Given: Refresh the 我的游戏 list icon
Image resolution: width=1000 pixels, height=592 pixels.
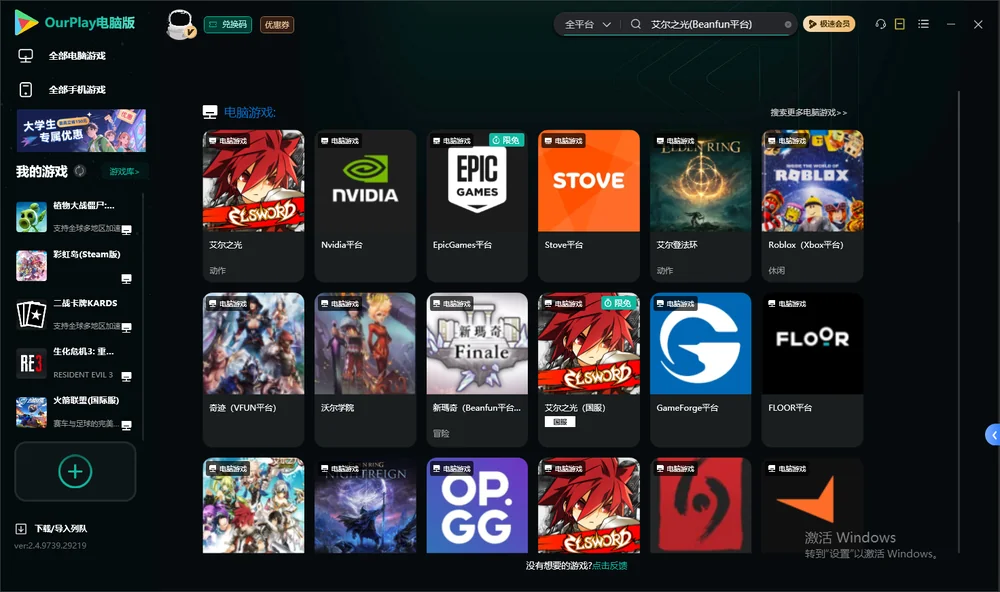Looking at the screenshot, I should (x=80, y=171).
